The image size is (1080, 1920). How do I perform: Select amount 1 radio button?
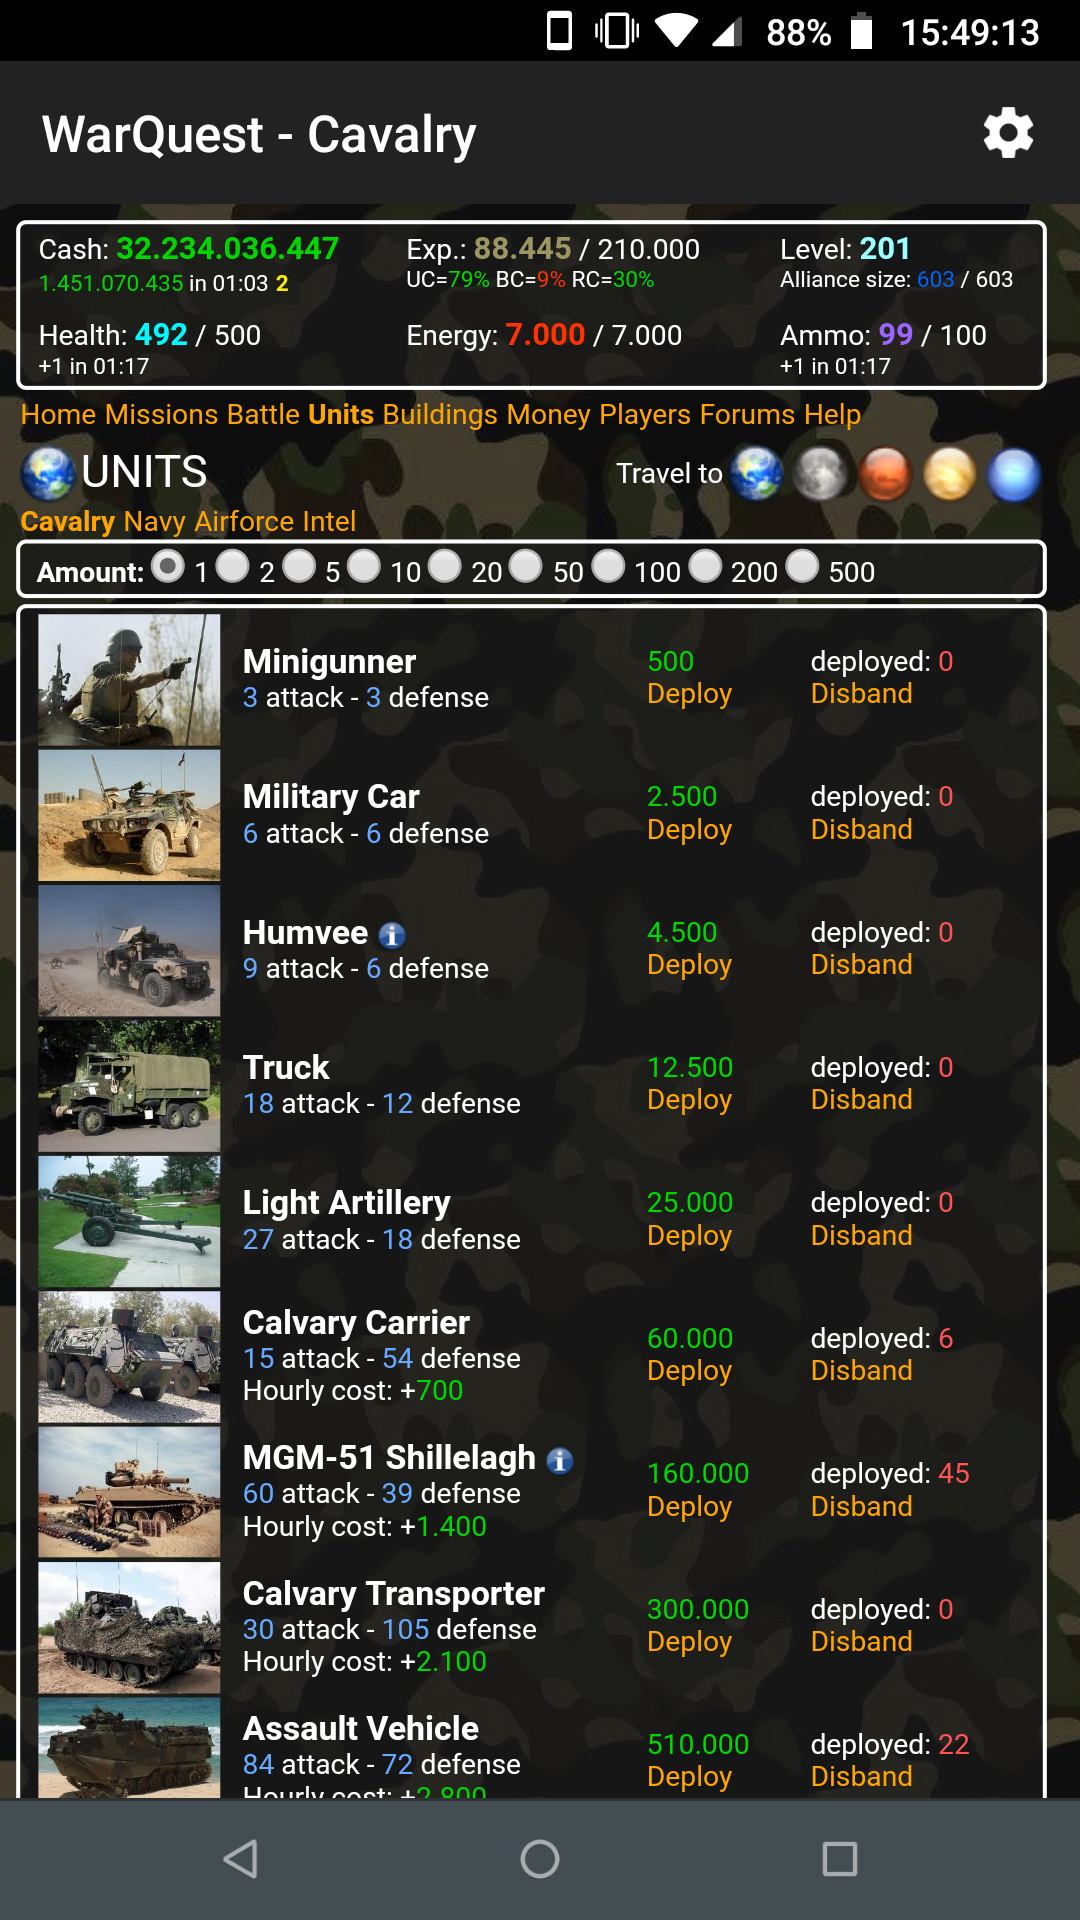click(x=168, y=567)
